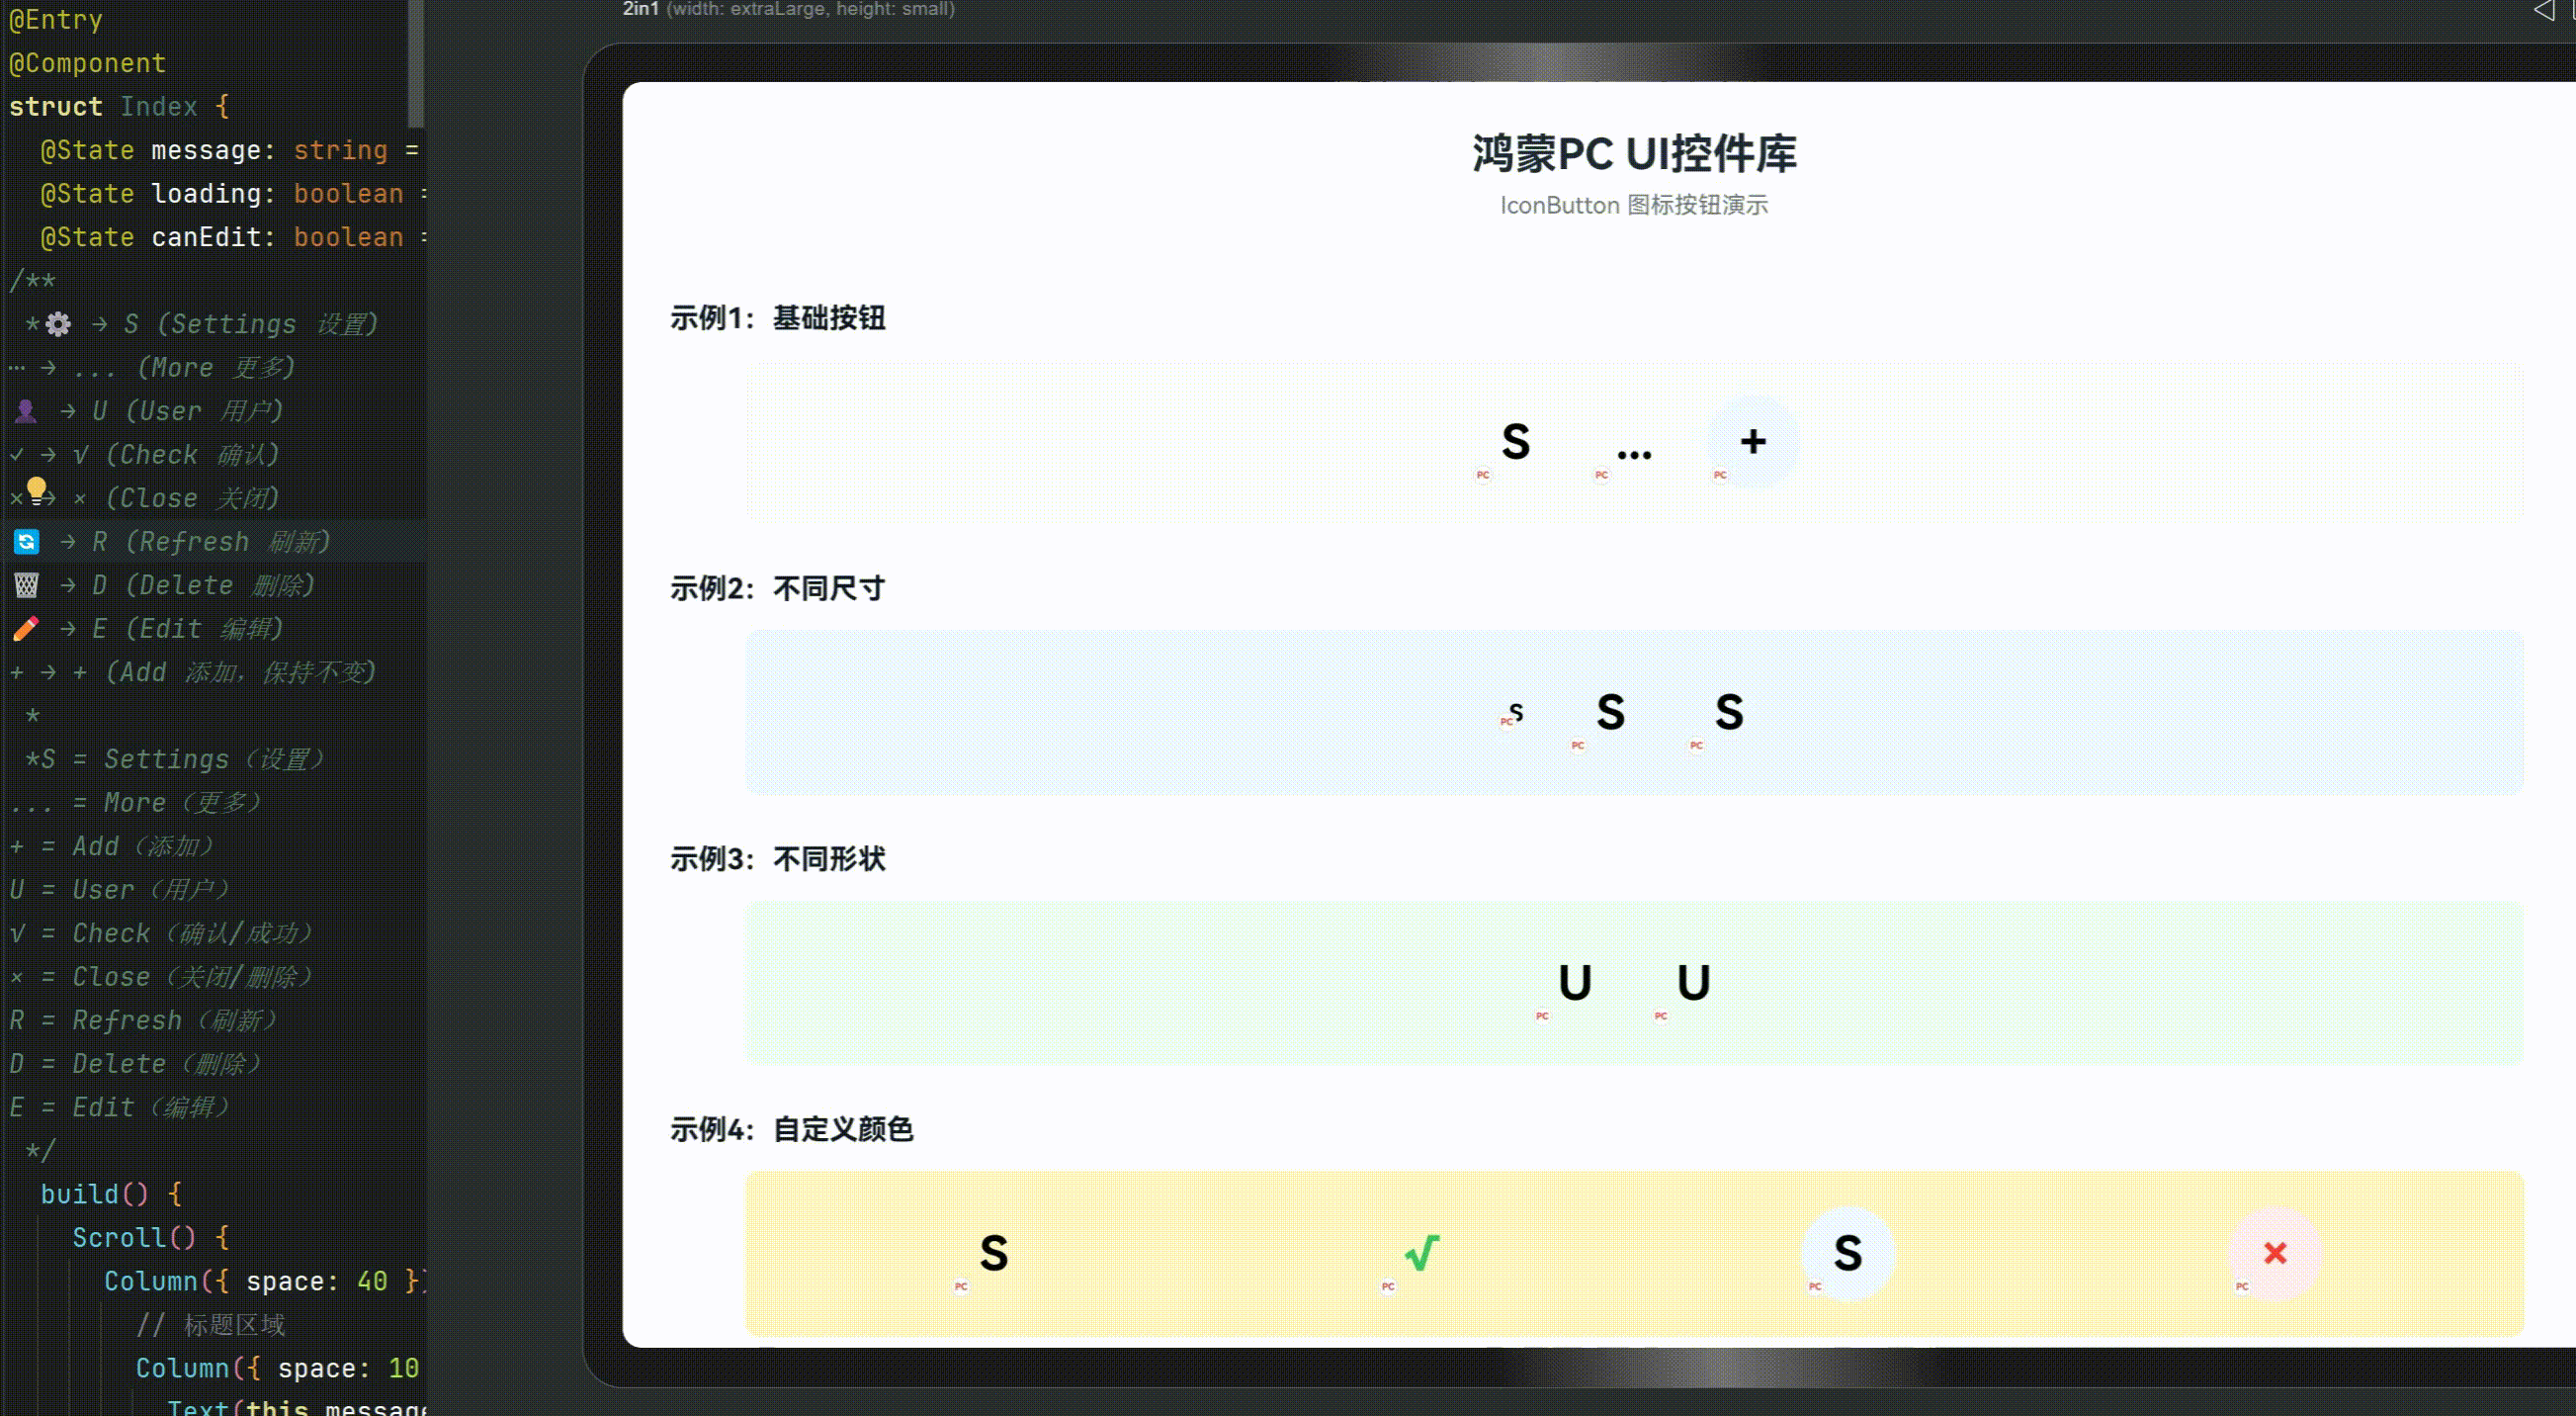Click the "2in1" device label above the preview
Image resolution: width=2576 pixels, height=1416 pixels.
639,10
